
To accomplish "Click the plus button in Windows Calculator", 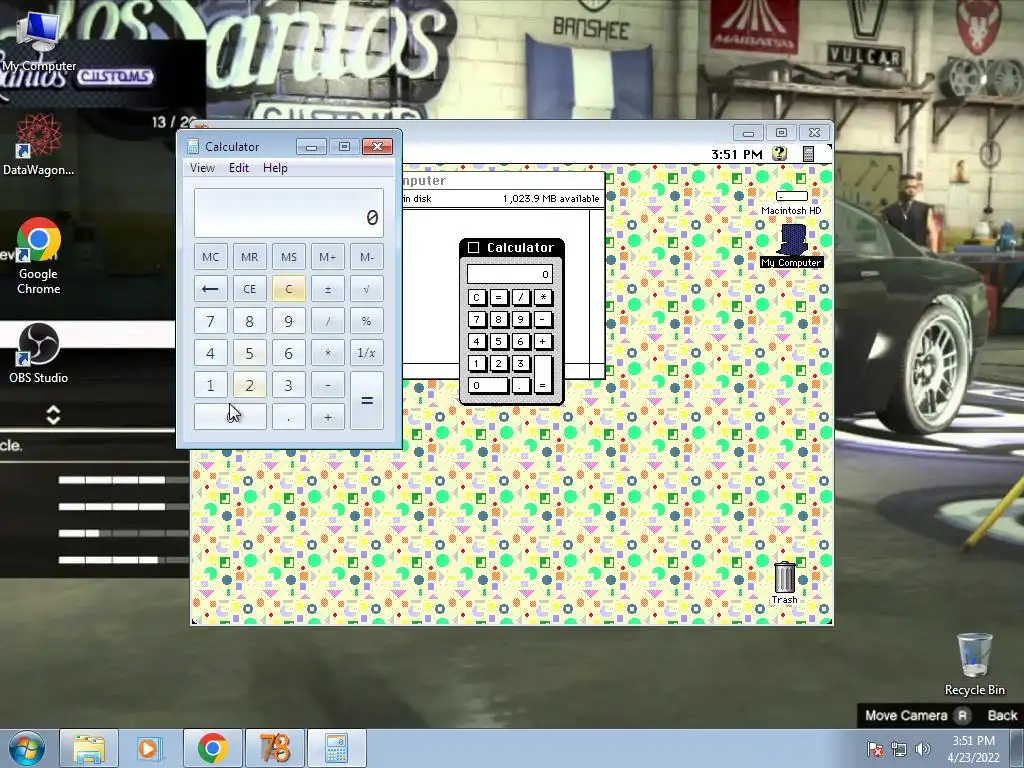I will click(x=328, y=417).
